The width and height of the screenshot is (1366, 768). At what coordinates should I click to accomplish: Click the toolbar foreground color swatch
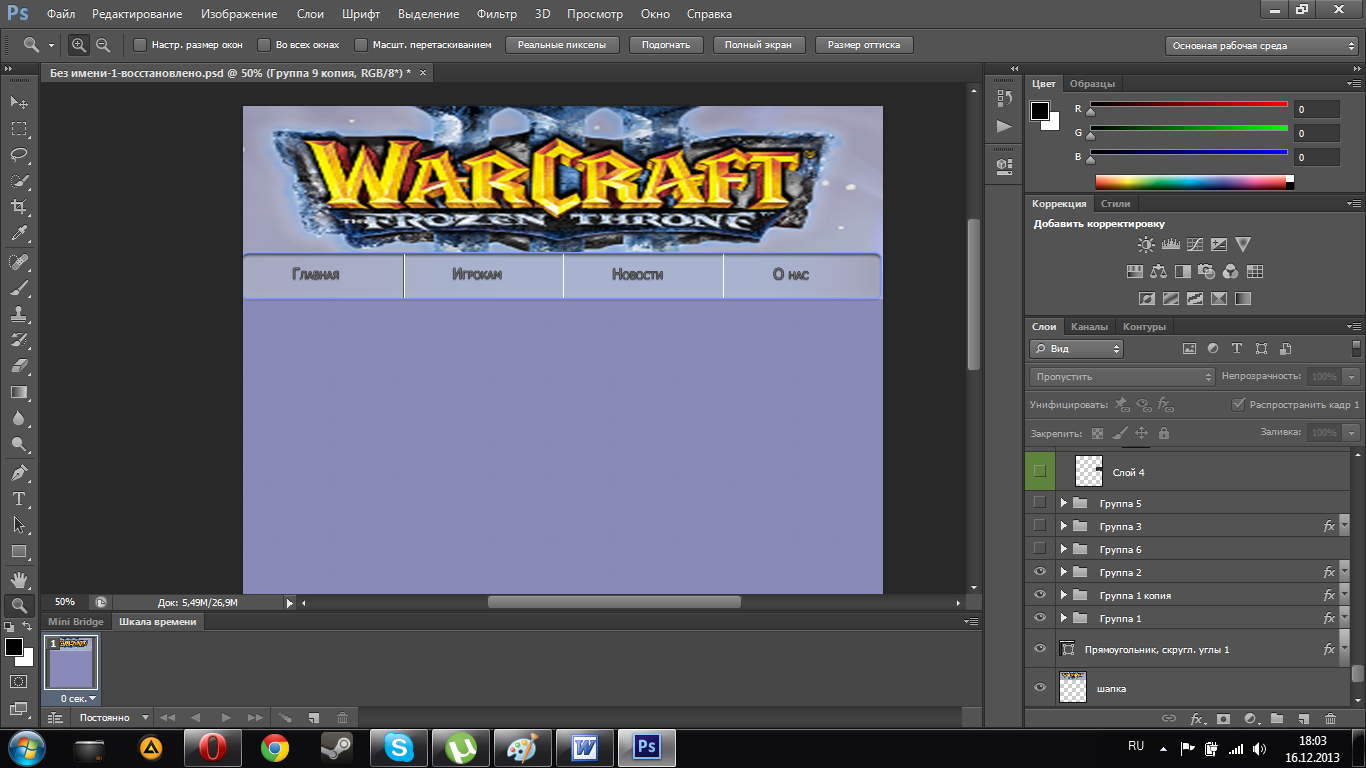[x=14, y=647]
